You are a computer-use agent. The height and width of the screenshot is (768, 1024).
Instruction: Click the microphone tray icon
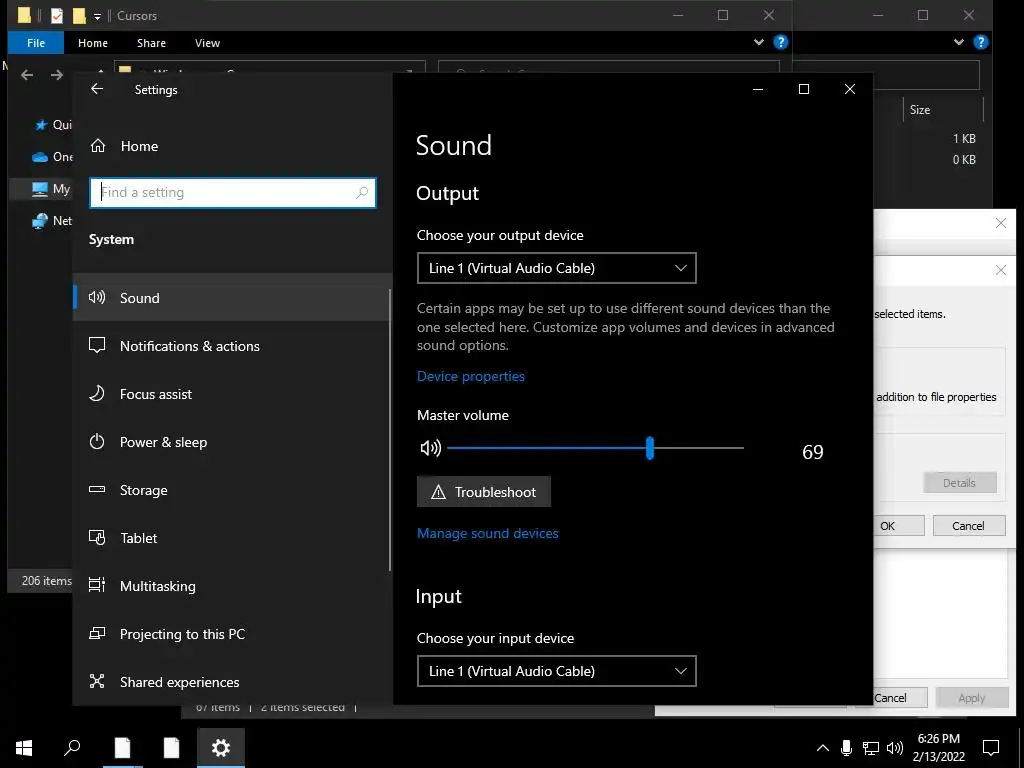(846, 748)
